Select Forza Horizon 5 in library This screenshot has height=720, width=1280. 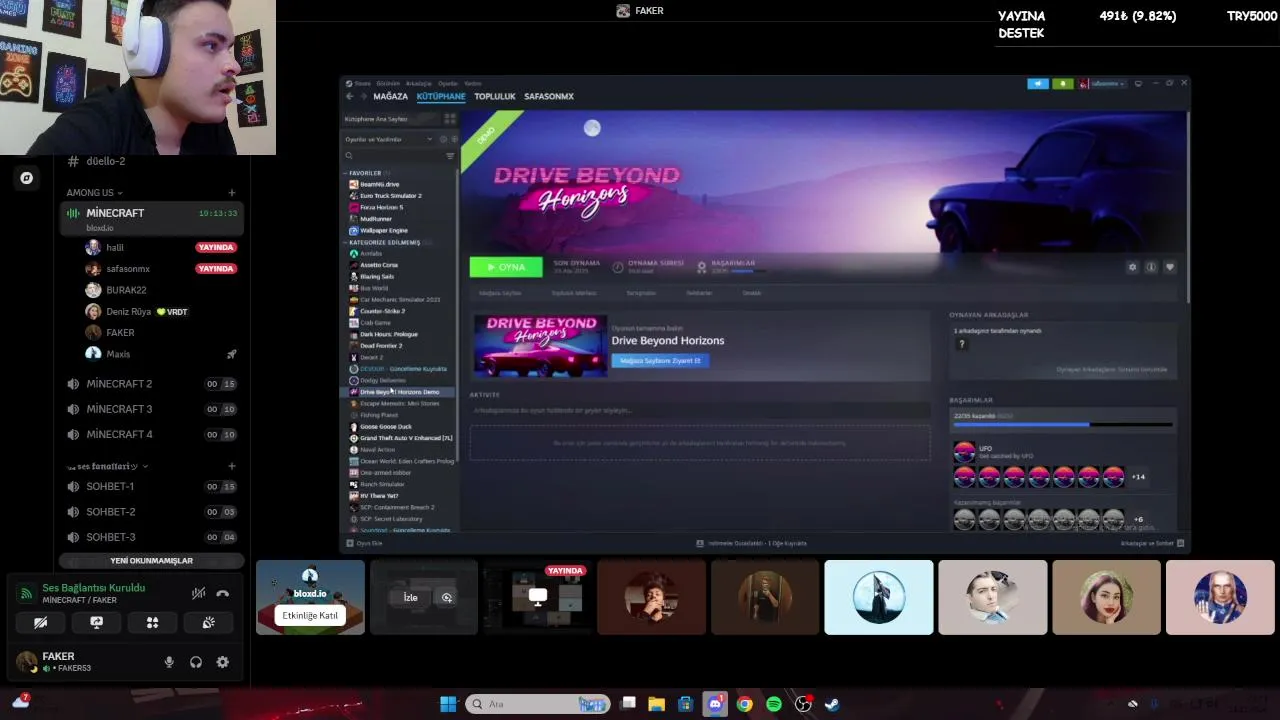tap(381, 207)
